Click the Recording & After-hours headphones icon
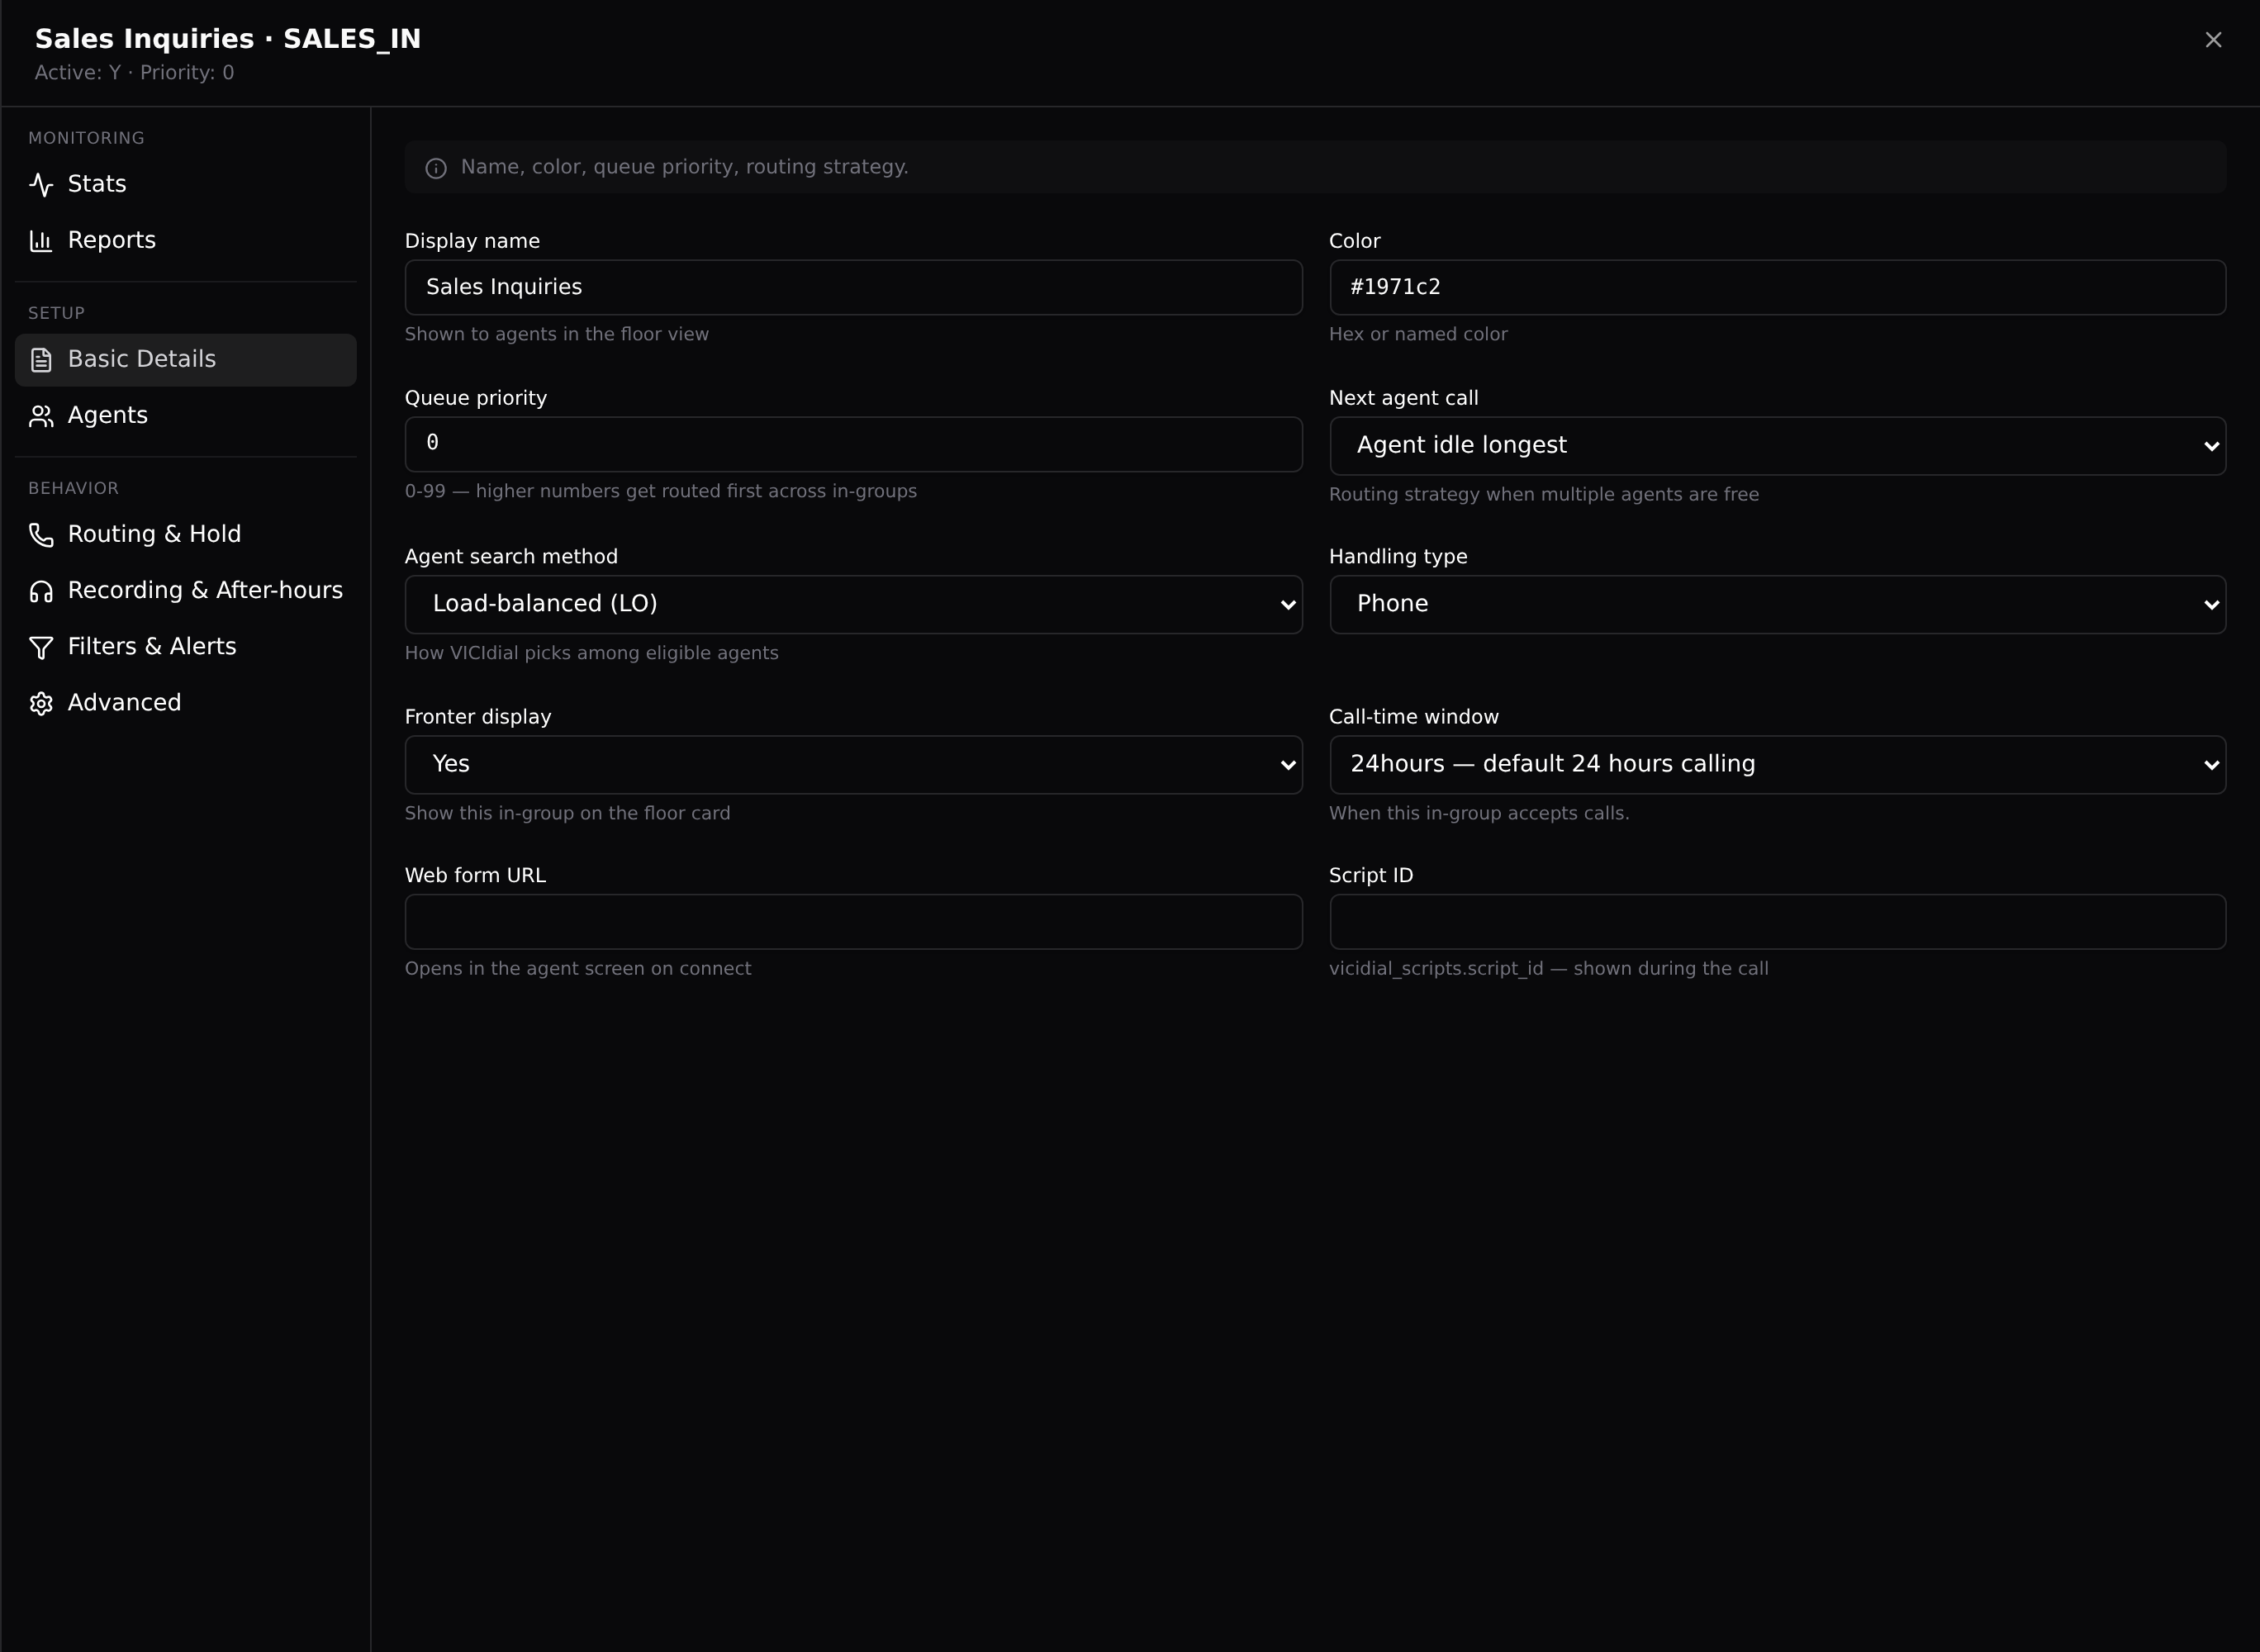This screenshot has width=2260, height=1652. (x=41, y=591)
